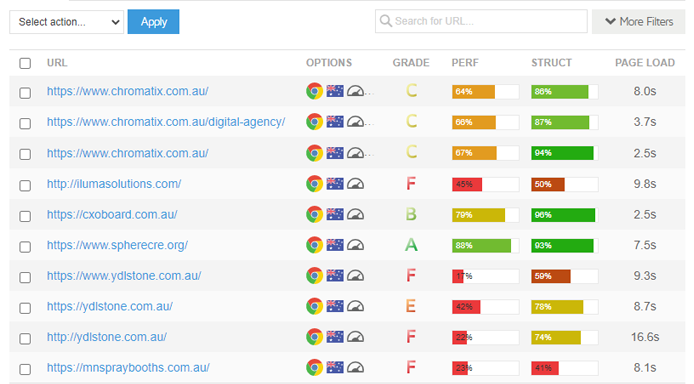Viewport: 694px width, 384px height.
Task: Click the Chrome icon in the spherecre.org row
Action: 314,245
